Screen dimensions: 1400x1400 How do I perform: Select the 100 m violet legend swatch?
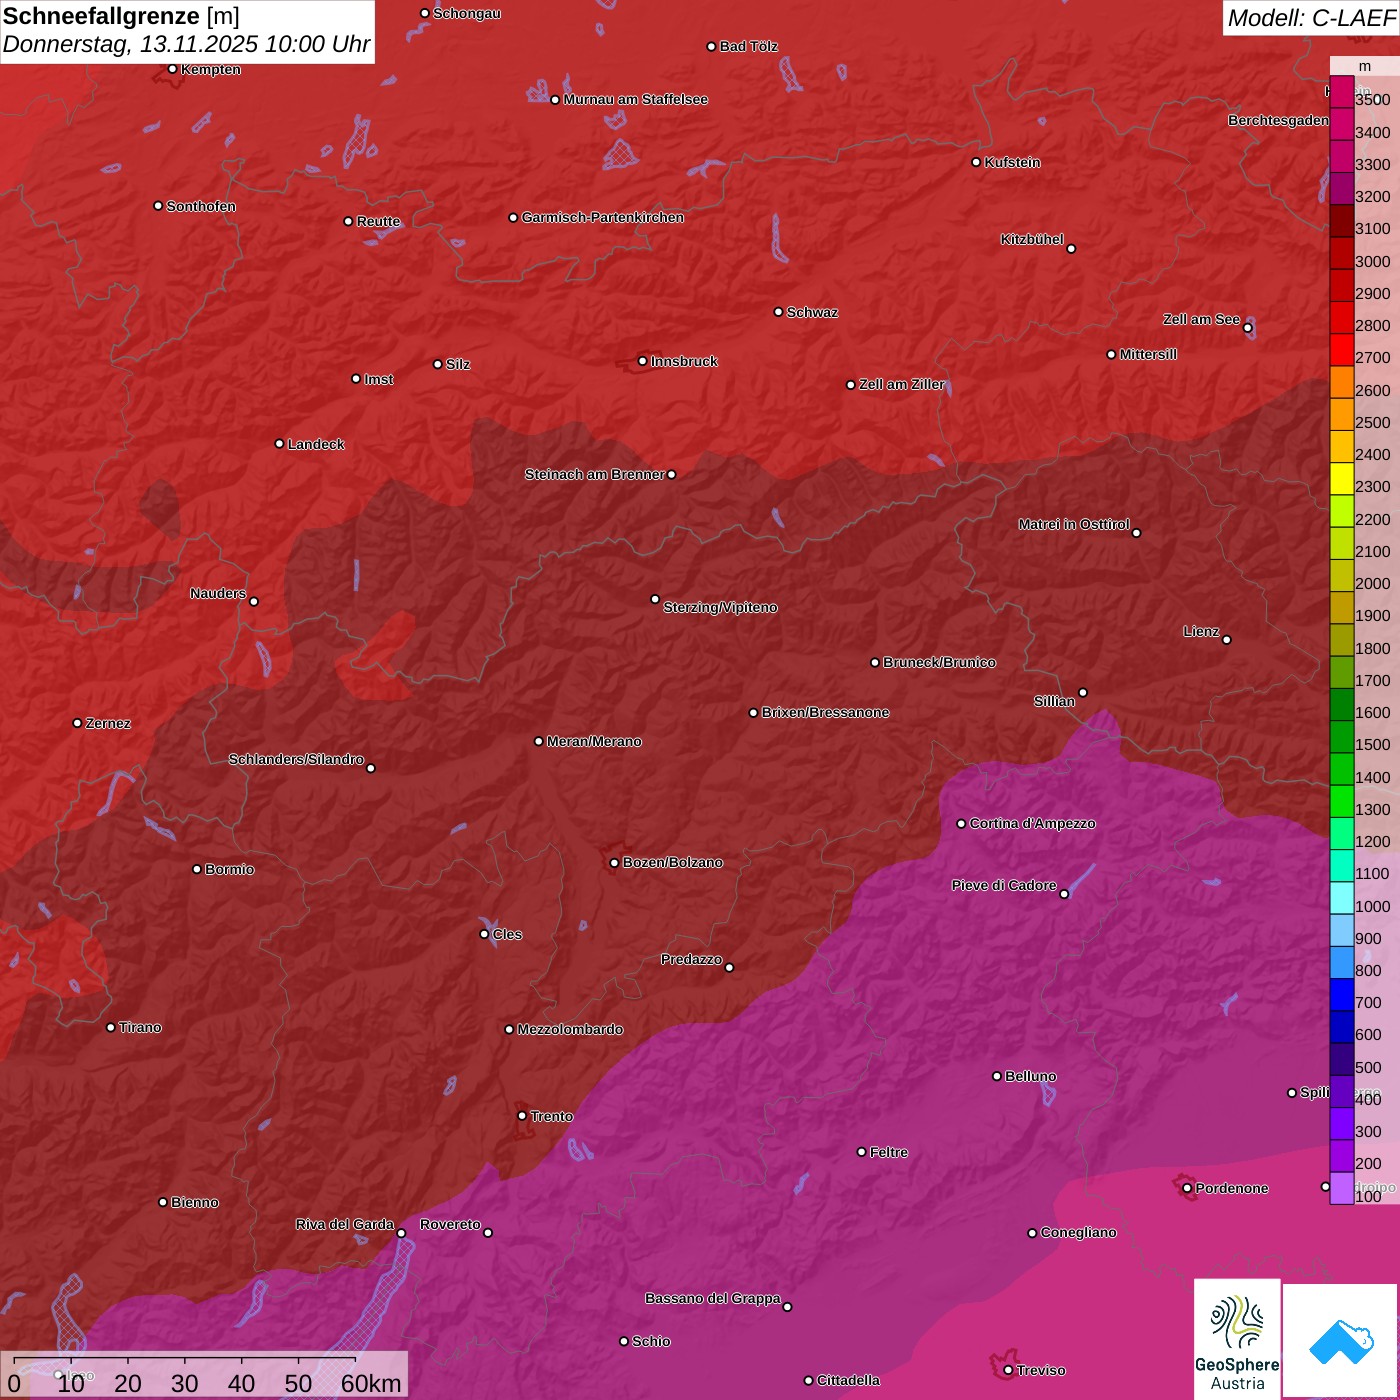1342,1188
